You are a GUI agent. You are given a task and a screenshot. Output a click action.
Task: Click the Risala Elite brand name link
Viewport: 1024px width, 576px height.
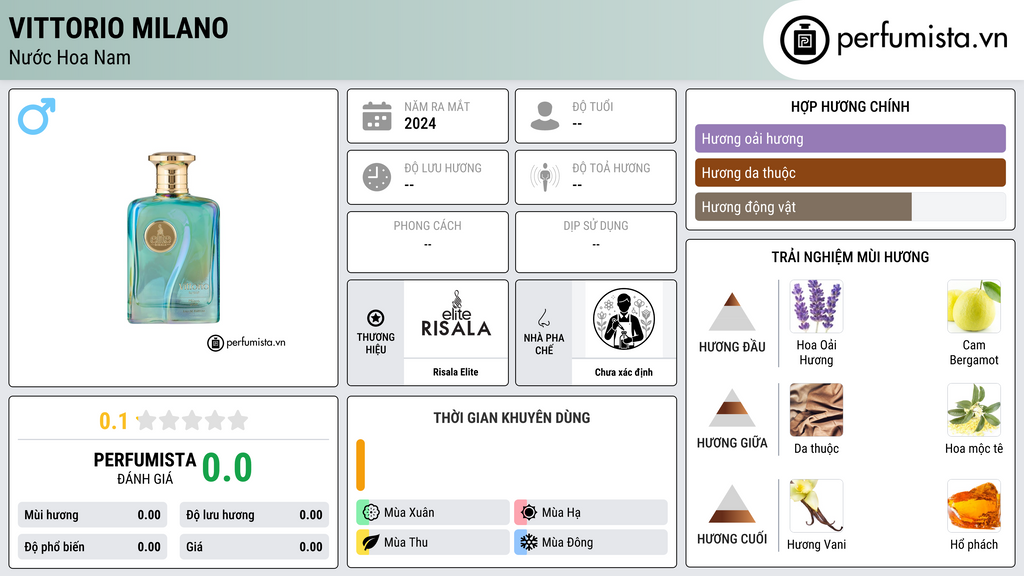[x=455, y=372]
